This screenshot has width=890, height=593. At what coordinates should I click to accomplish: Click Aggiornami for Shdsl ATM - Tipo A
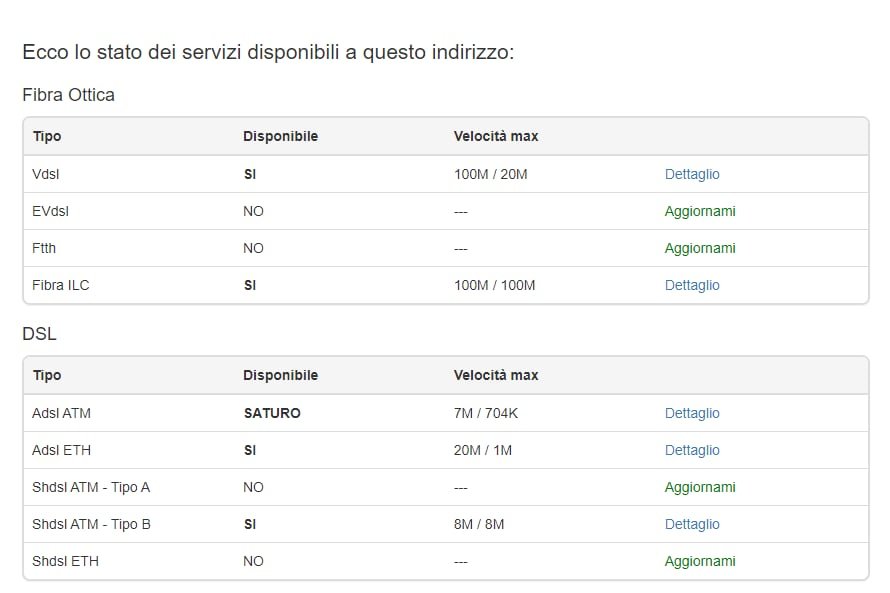point(700,487)
